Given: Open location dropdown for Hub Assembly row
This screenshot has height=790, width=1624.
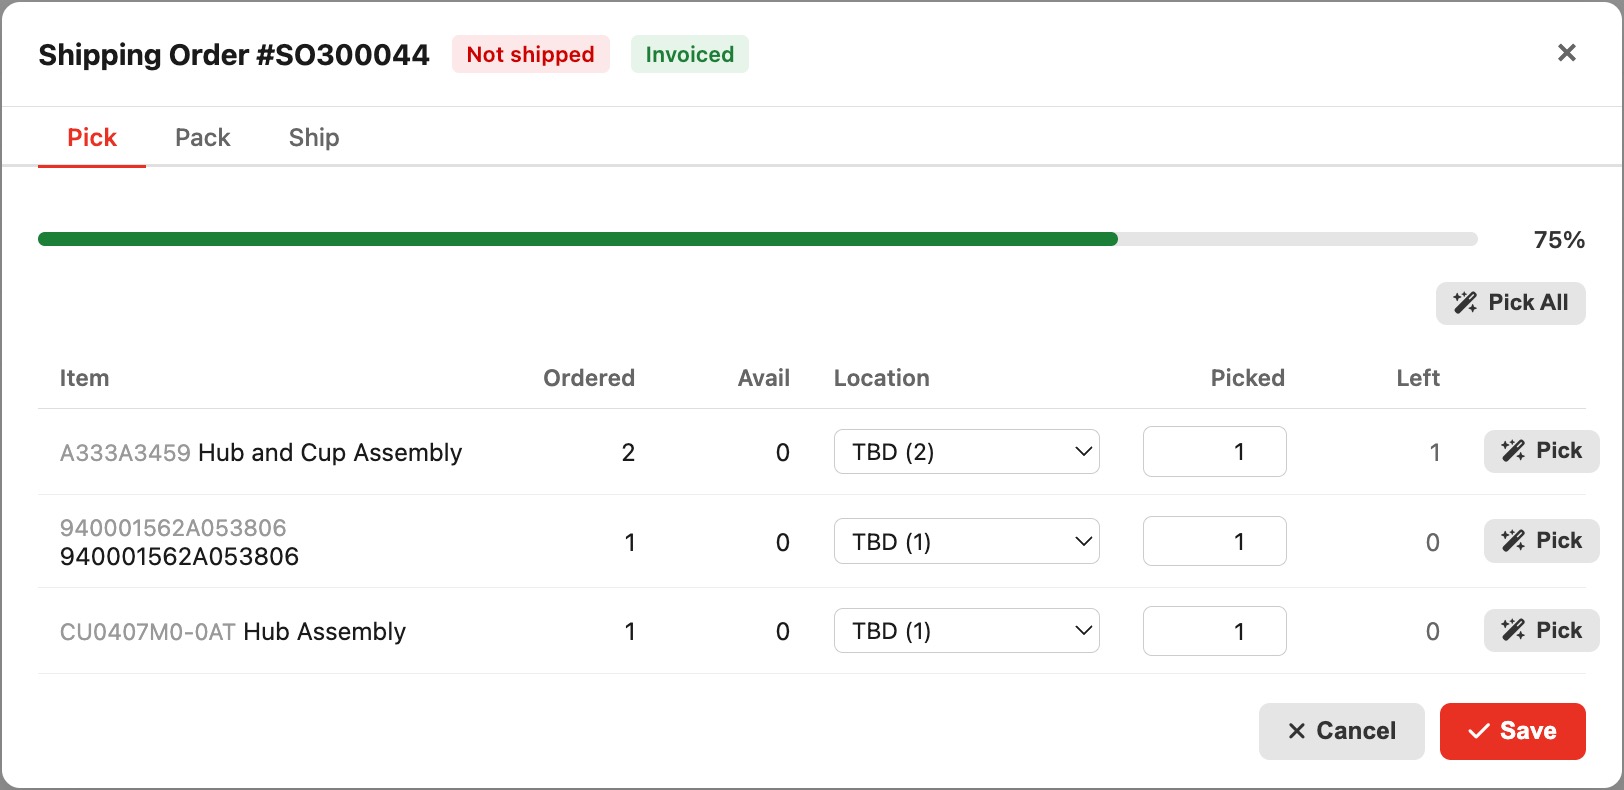Looking at the screenshot, I should pyautogui.click(x=966, y=631).
